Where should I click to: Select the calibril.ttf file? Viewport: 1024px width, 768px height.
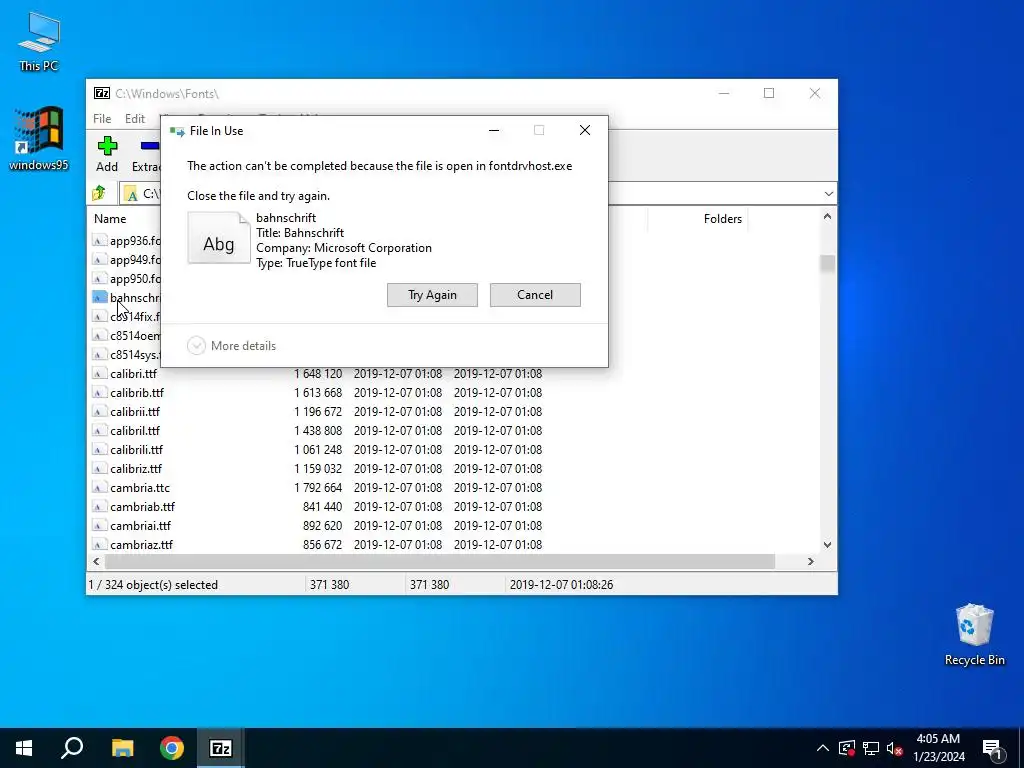[135, 430]
